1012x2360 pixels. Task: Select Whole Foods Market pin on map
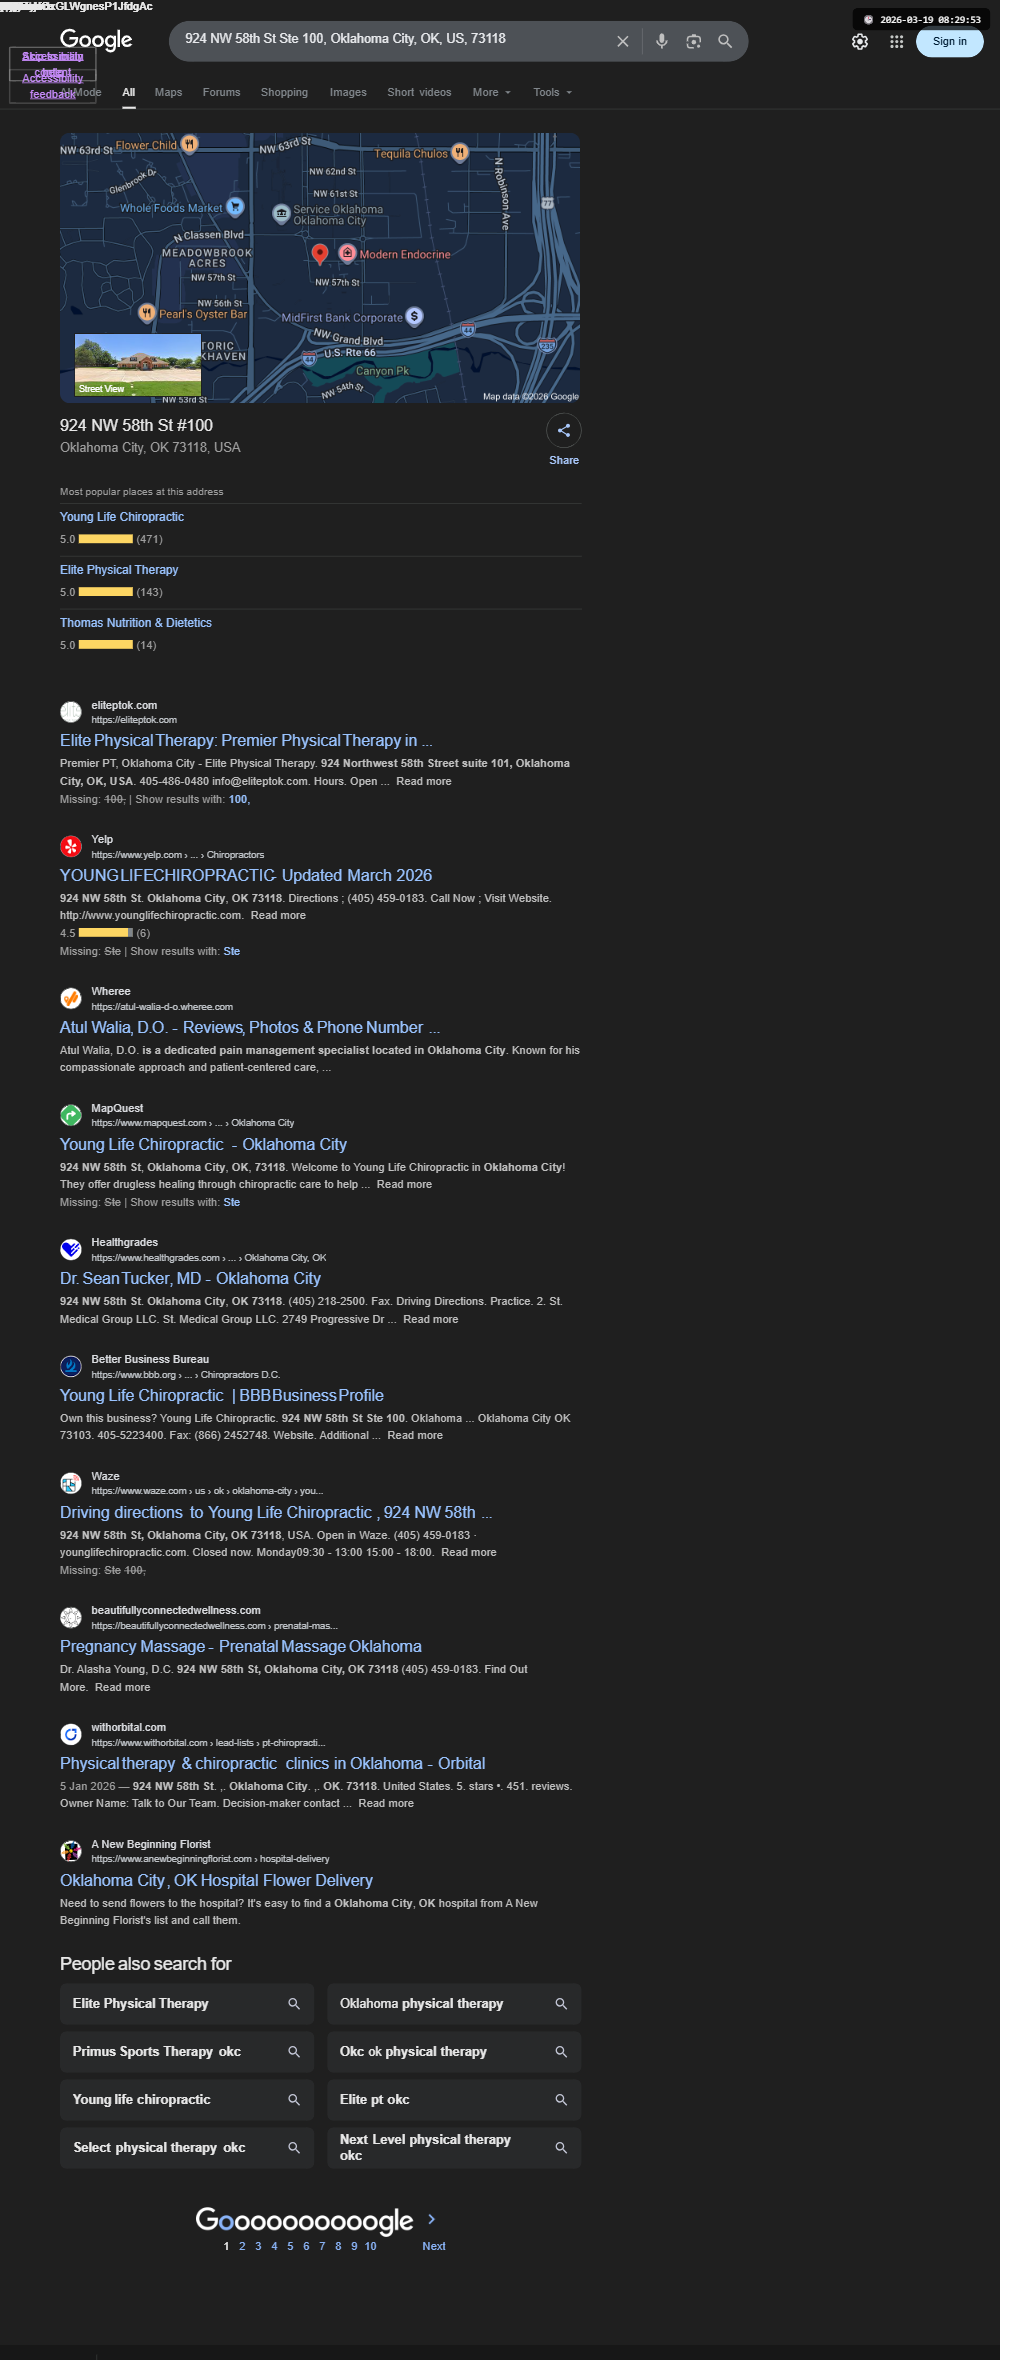click(x=235, y=207)
